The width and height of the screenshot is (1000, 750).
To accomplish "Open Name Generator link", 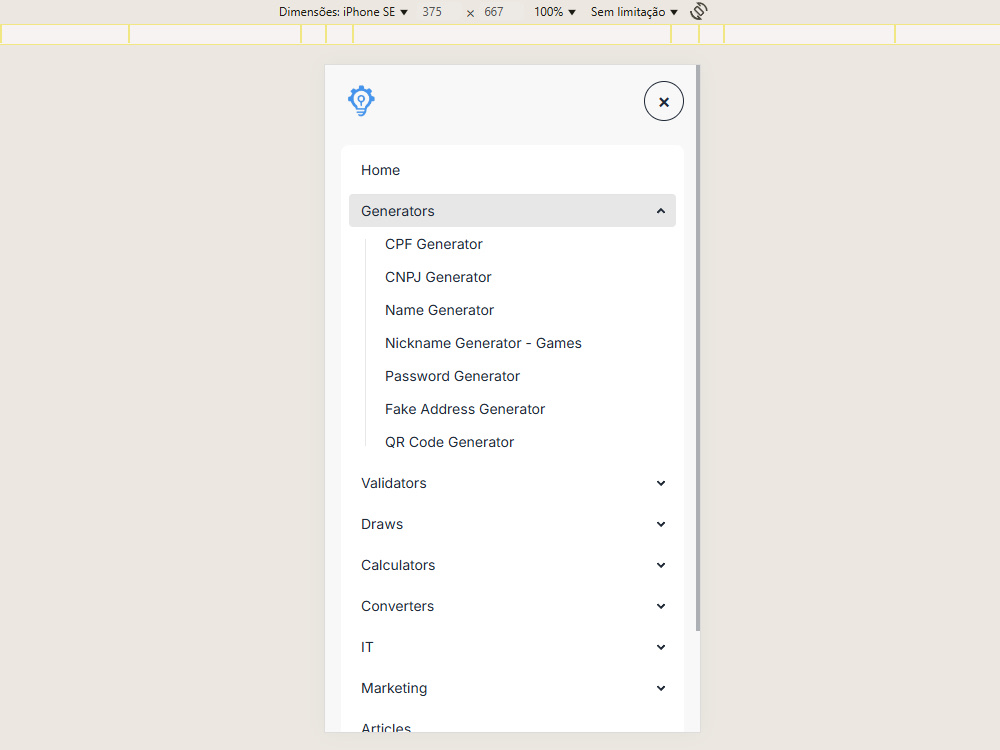I will (439, 311).
